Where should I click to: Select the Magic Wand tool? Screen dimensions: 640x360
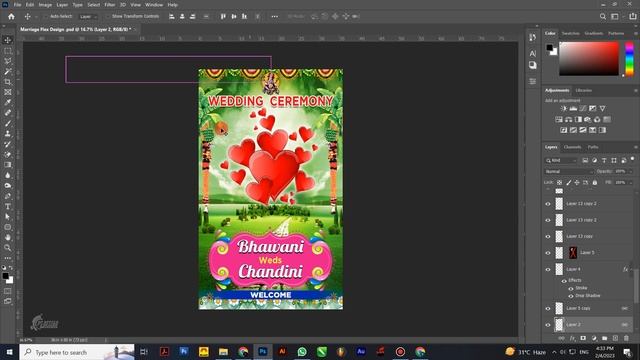click(x=8, y=71)
